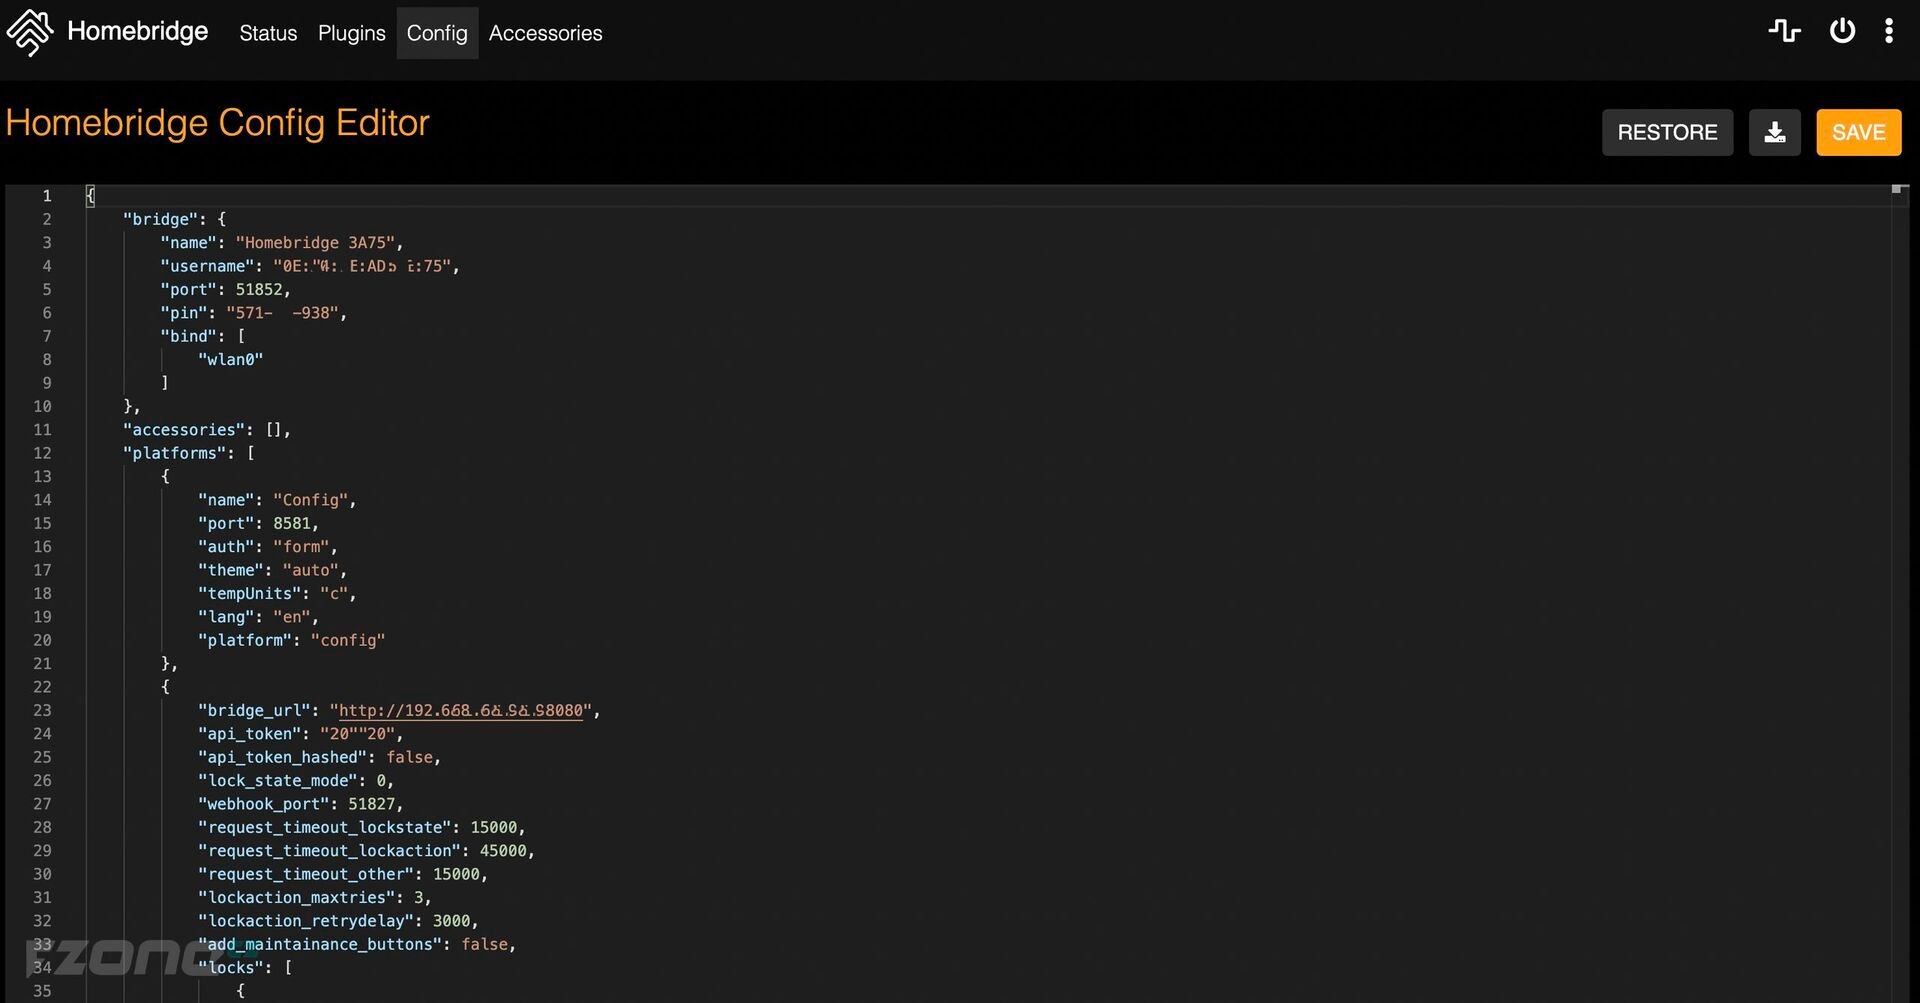Screen dimensions: 1920x1003
Task: Click the "add_maintainance_buttons" key
Action: (x=320, y=945)
